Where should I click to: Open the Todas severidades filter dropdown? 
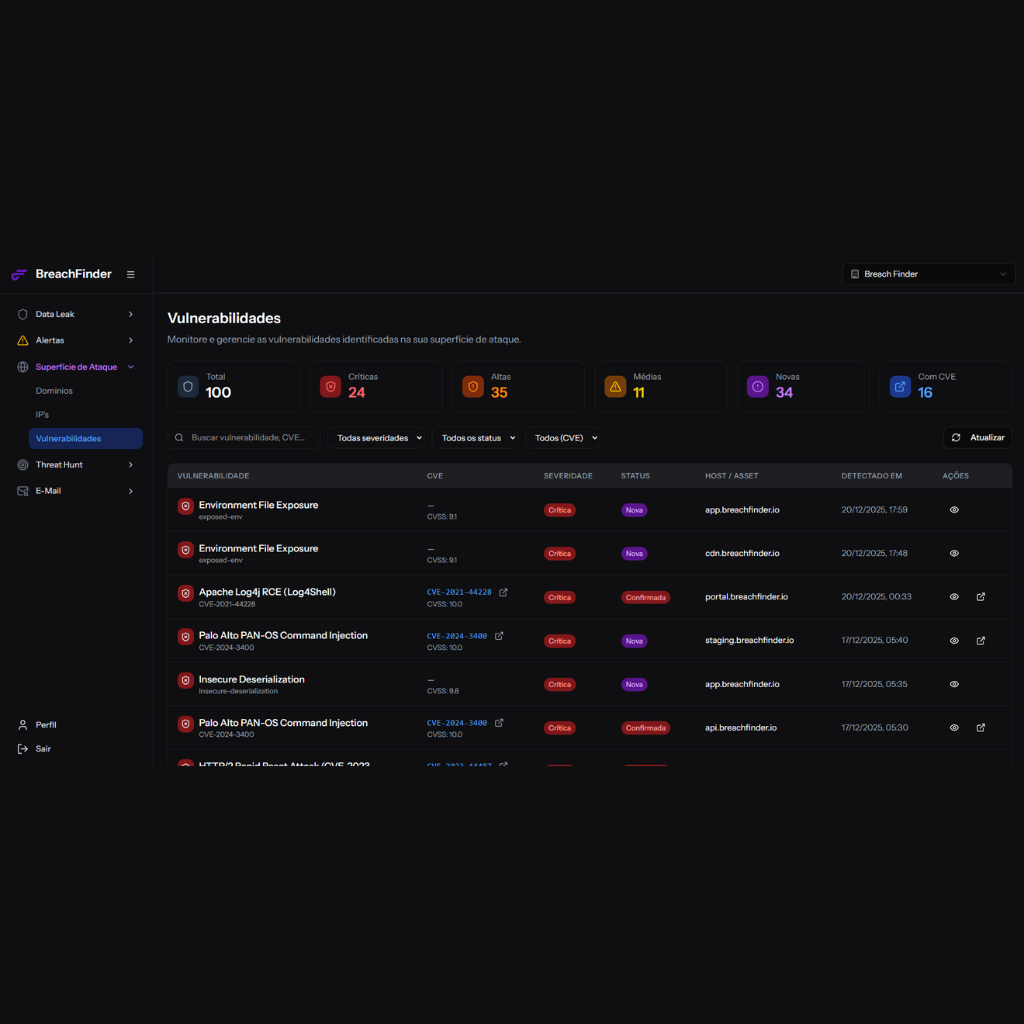376,438
